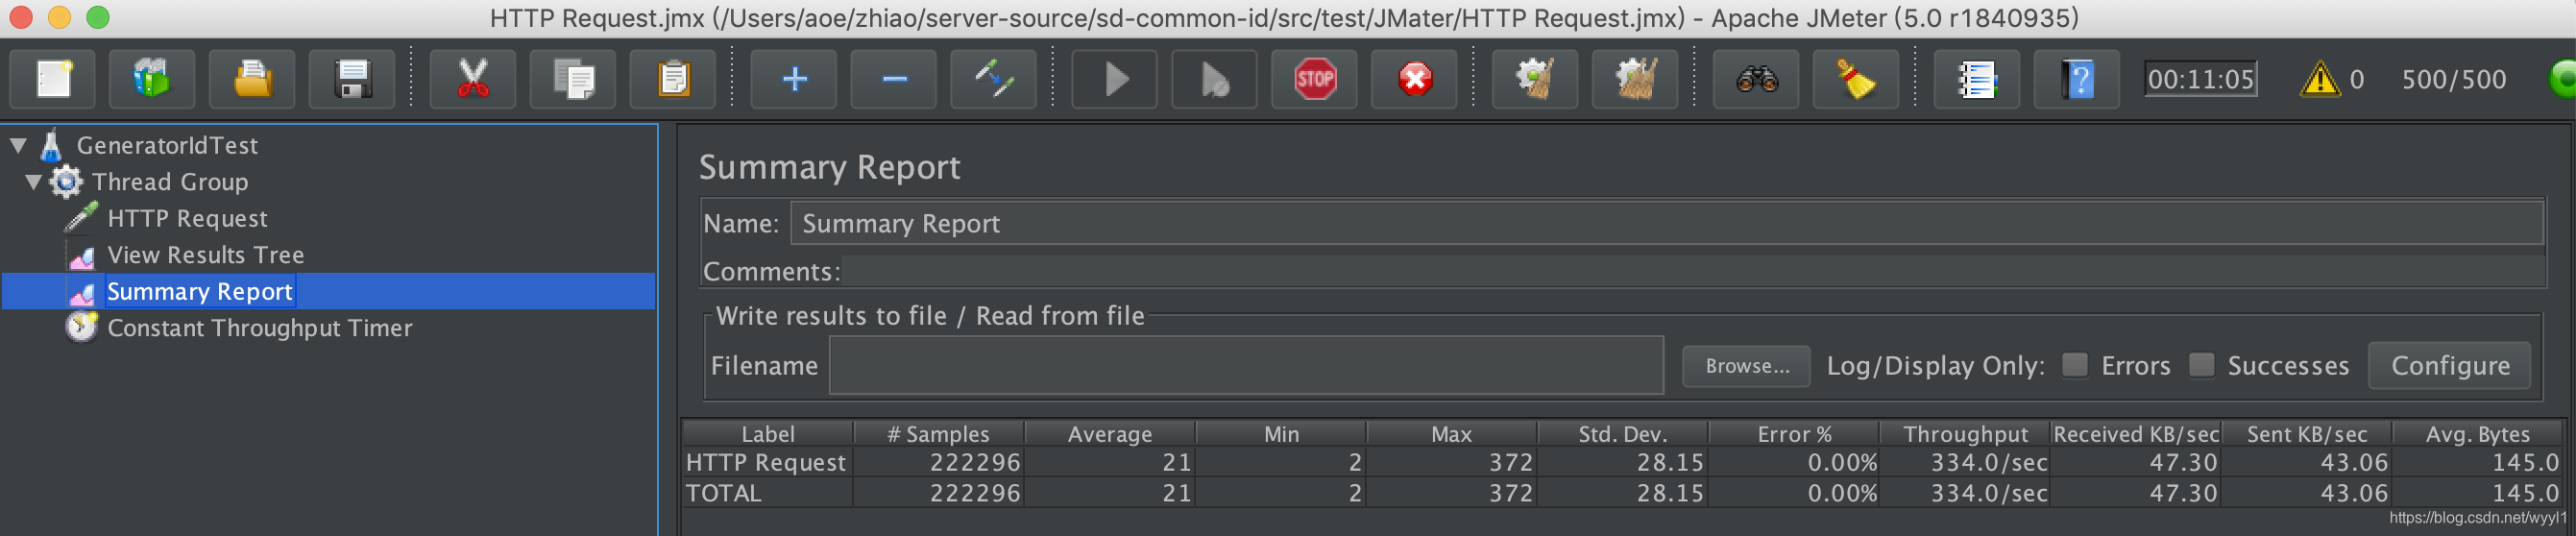This screenshot has width=2576, height=536.
Task: Open the Templates icon
Action: pyautogui.click(x=152, y=79)
